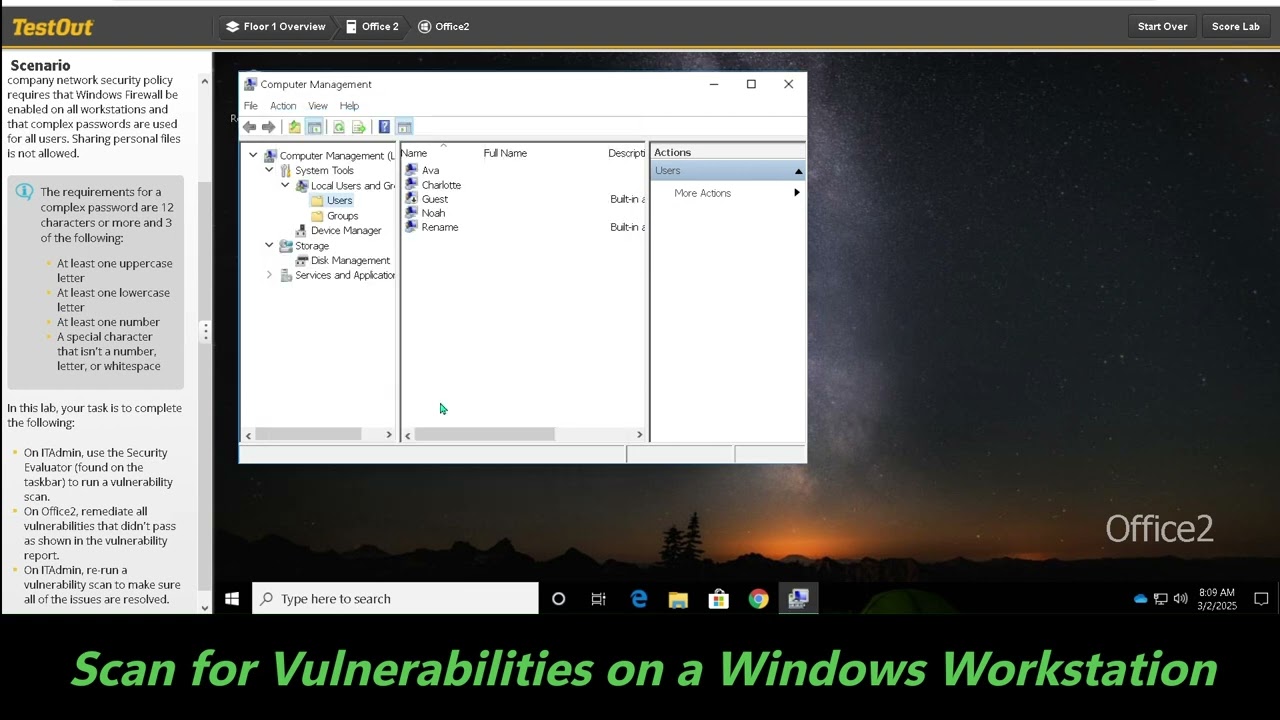Click the Refresh toolbar icon
Viewport: 1280px width, 720px height.
click(x=339, y=127)
